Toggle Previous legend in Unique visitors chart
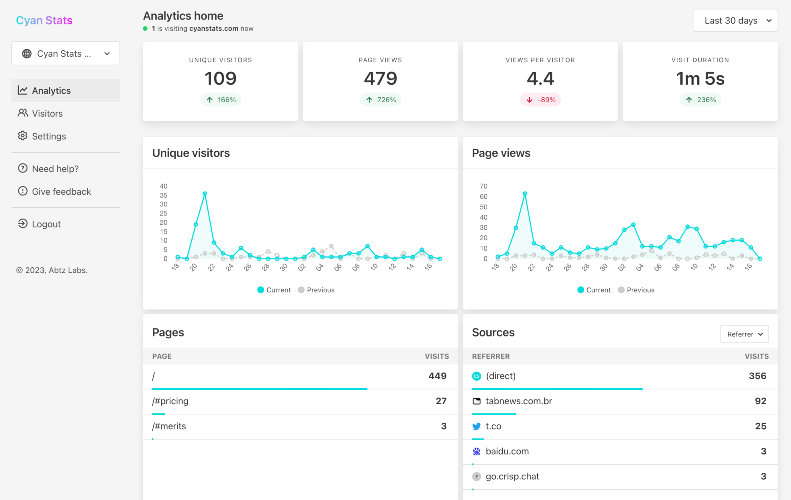791x500 pixels. pyautogui.click(x=316, y=290)
